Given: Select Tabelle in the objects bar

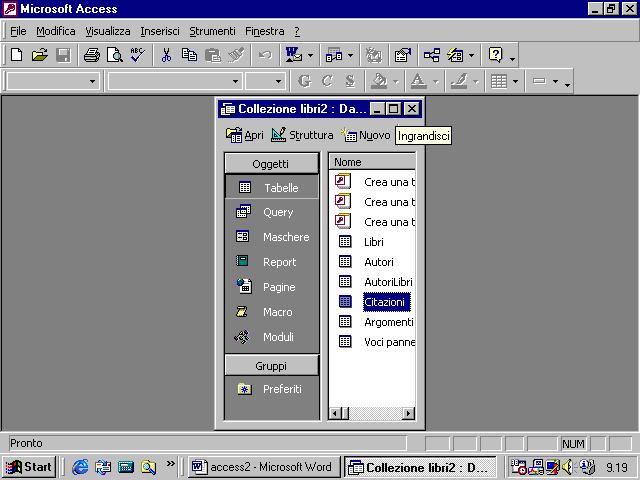Looking at the screenshot, I should (x=271, y=187).
